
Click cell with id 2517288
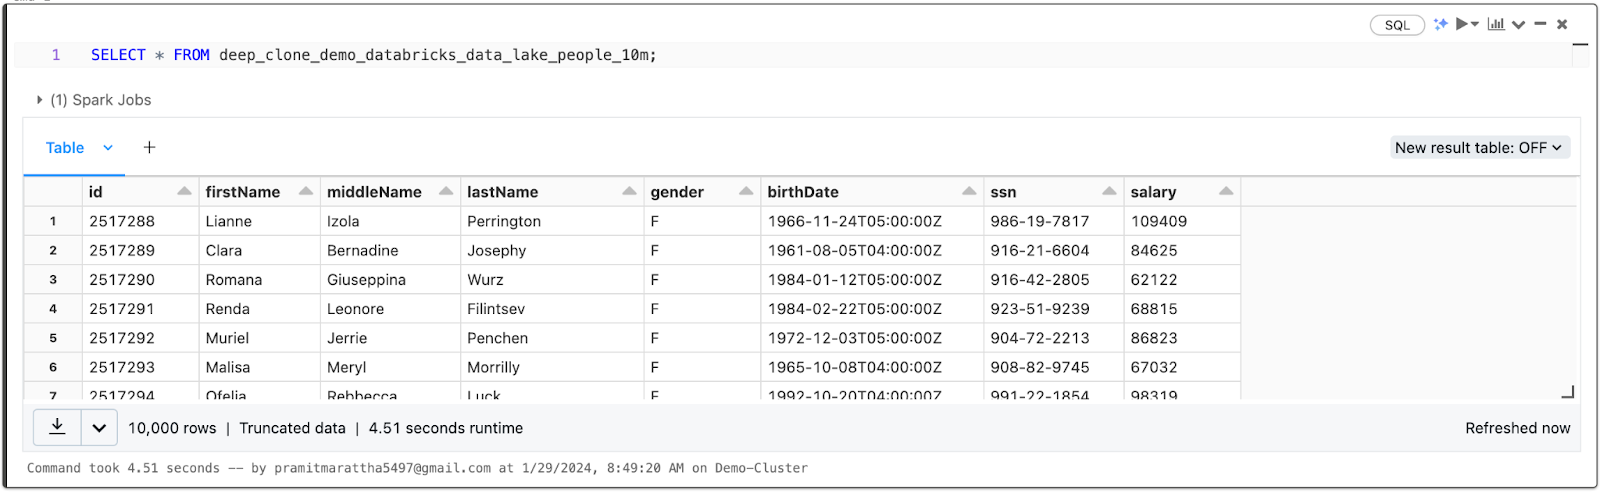[x=141, y=221]
